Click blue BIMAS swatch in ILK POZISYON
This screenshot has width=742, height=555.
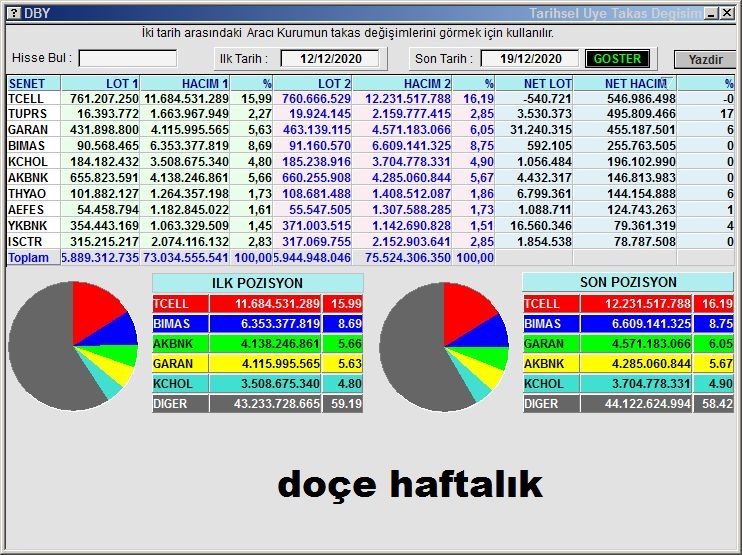[180, 324]
